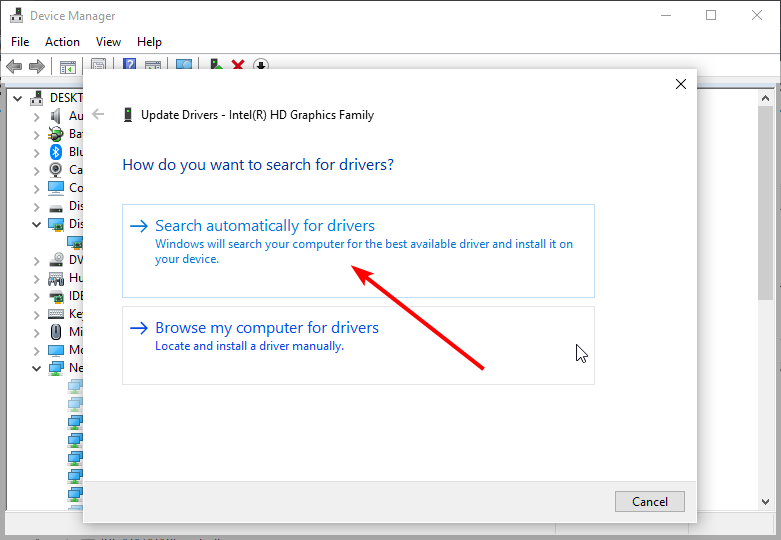Click the scrollbar up arrow in Device Manager

(766, 98)
